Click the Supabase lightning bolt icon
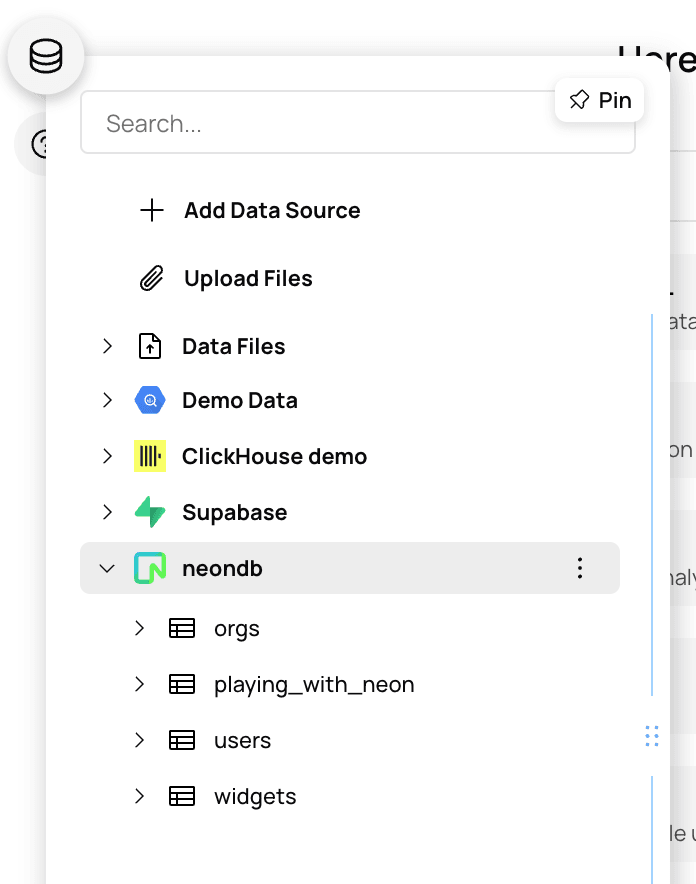The width and height of the screenshot is (696, 884). click(149, 513)
